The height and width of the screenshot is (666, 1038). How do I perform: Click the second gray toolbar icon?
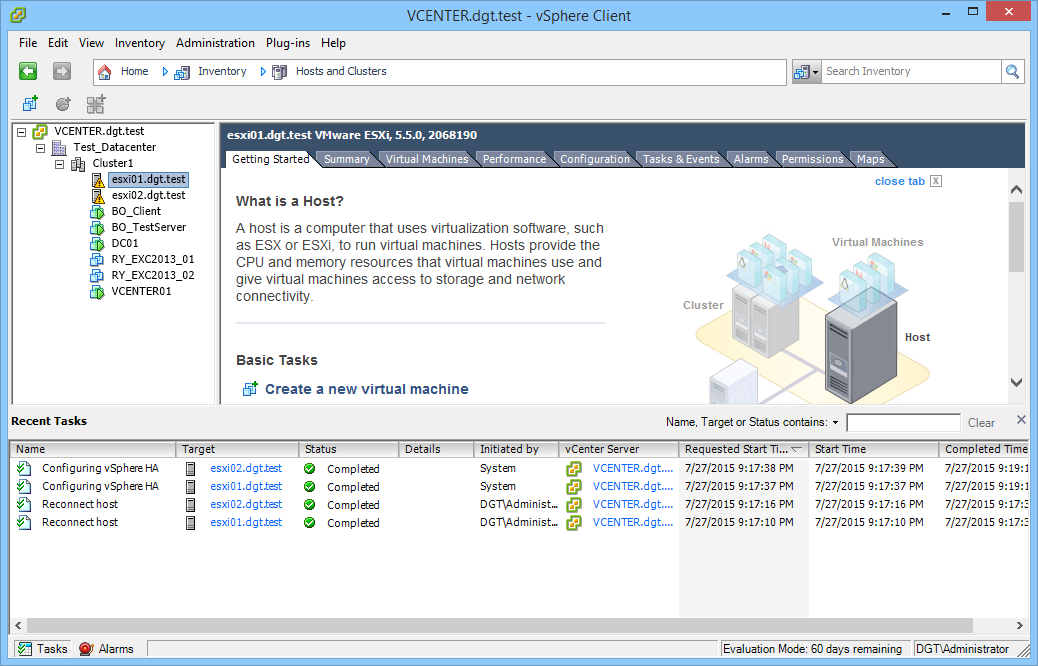coord(63,104)
